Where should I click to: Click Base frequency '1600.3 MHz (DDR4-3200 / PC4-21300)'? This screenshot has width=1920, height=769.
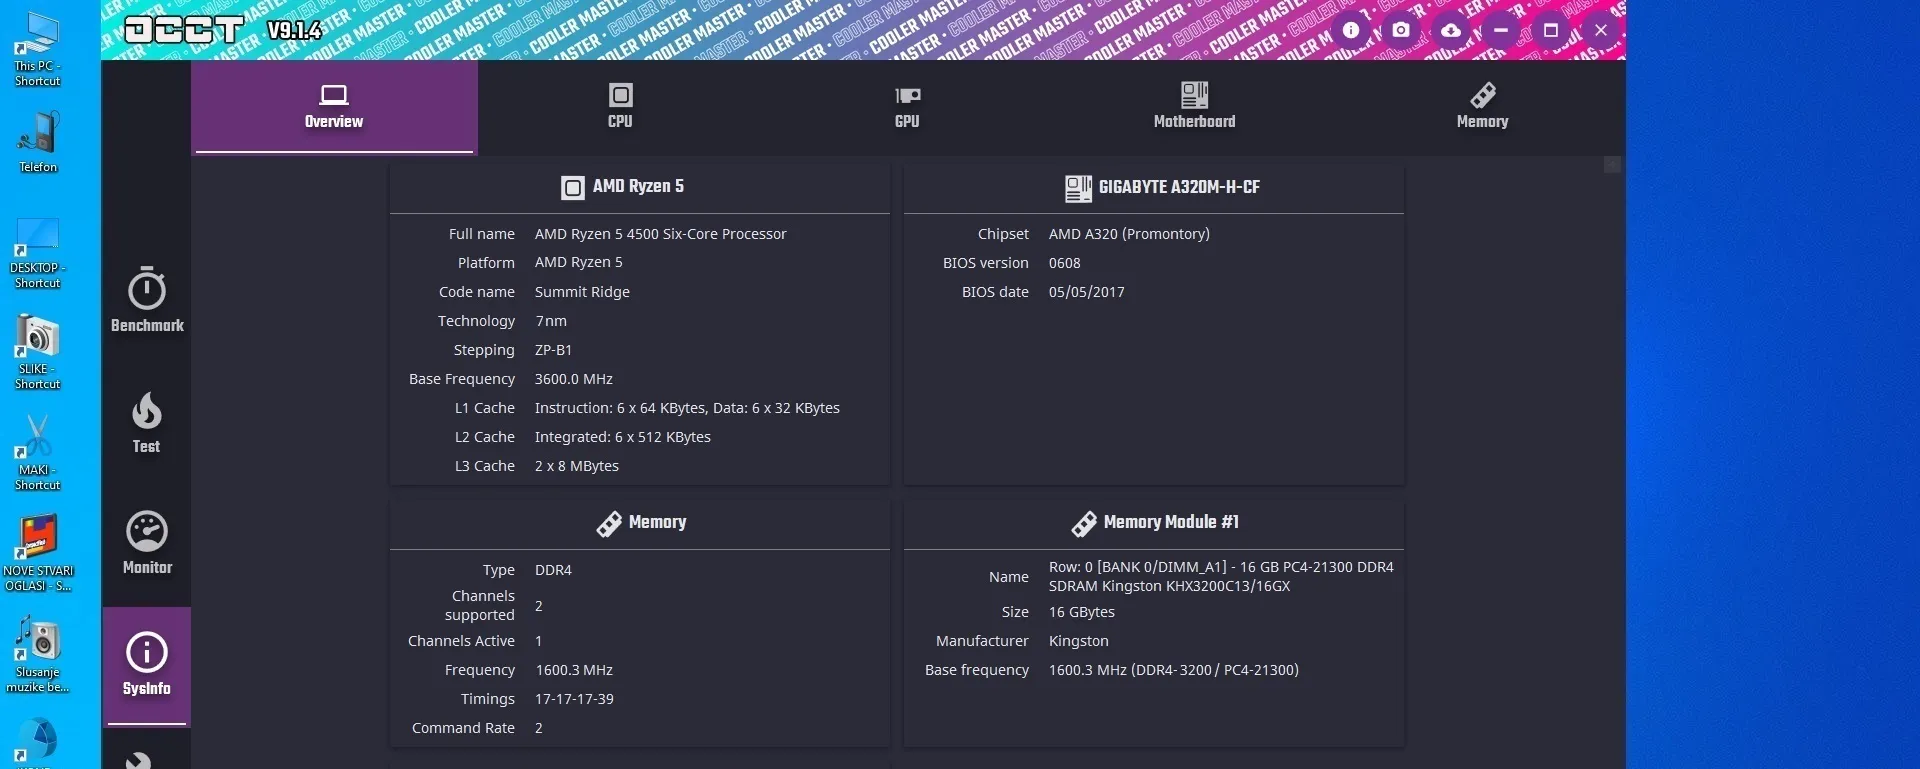[x=1174, y=670]
